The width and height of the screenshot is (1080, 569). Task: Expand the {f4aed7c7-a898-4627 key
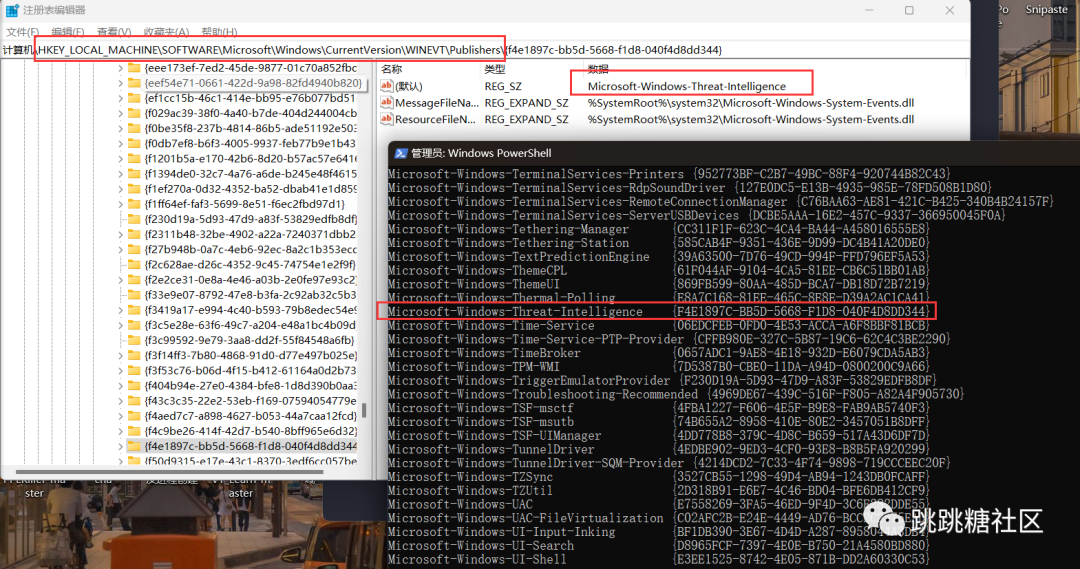(120, 416)
